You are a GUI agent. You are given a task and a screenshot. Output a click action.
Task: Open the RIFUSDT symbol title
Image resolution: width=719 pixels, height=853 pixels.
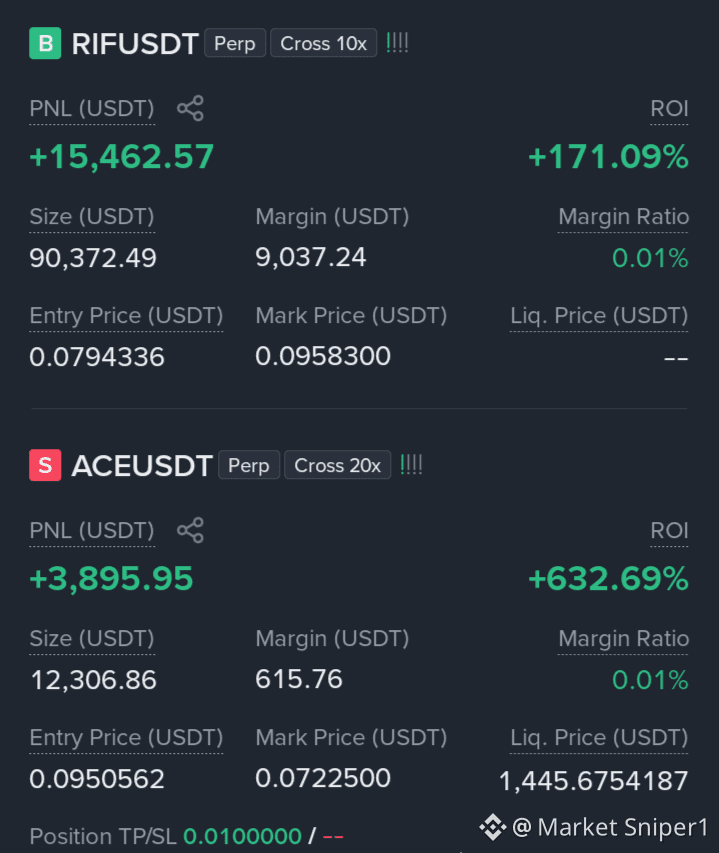click(x=135, y=44)
